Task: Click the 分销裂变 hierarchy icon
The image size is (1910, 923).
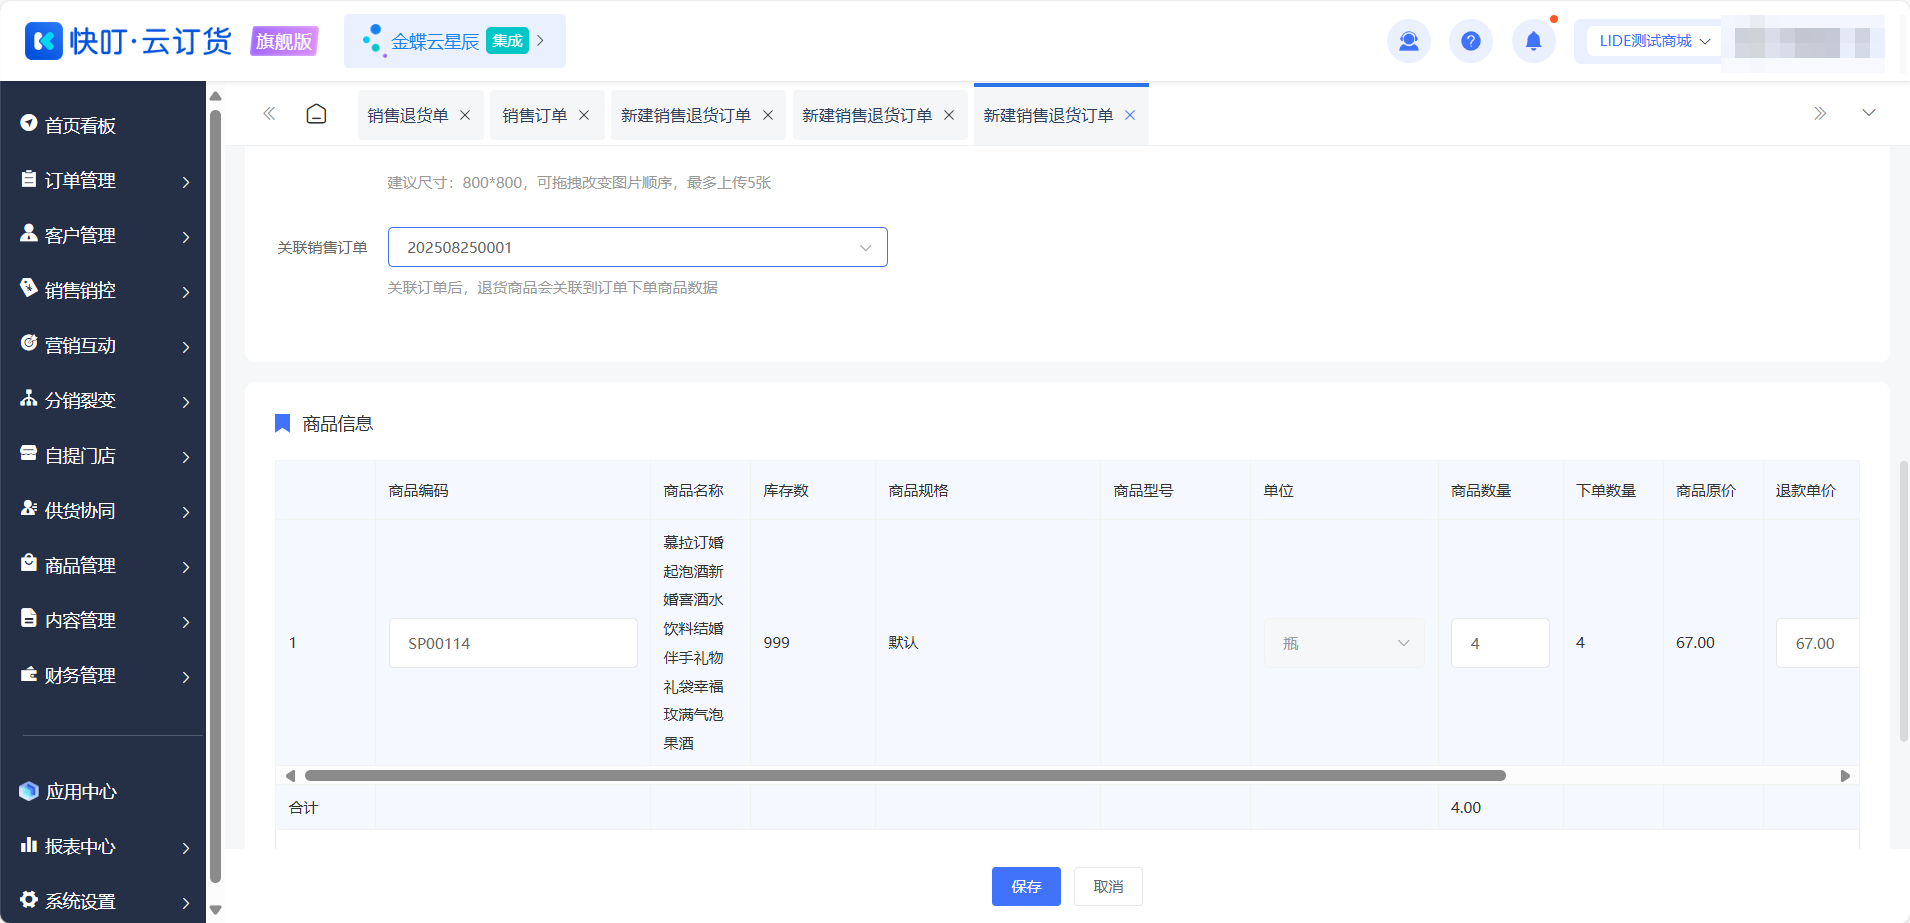Action: pyautogui.click(x=29, y=398)
